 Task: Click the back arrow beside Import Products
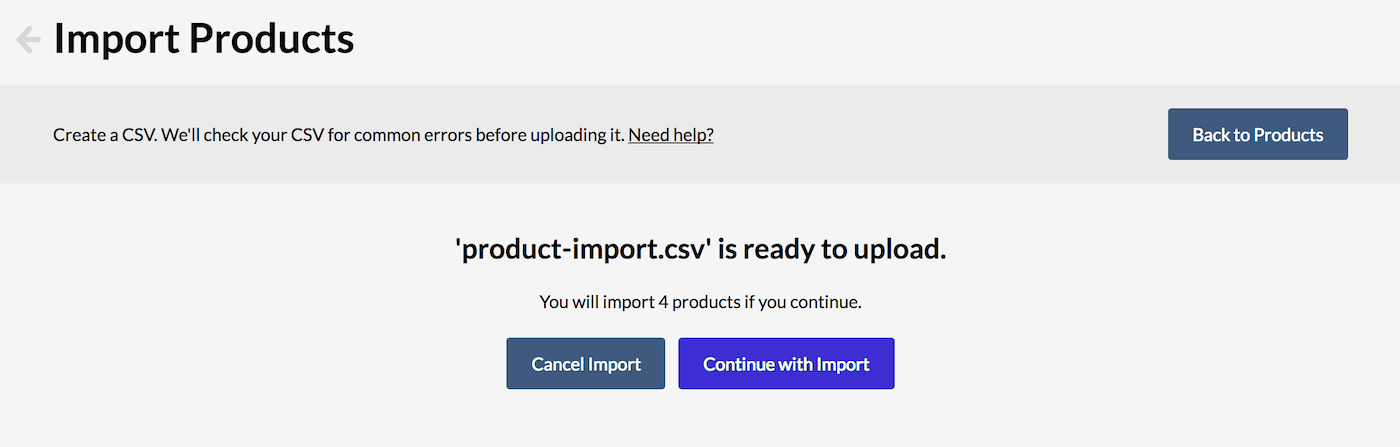click(x=28, y=40)
